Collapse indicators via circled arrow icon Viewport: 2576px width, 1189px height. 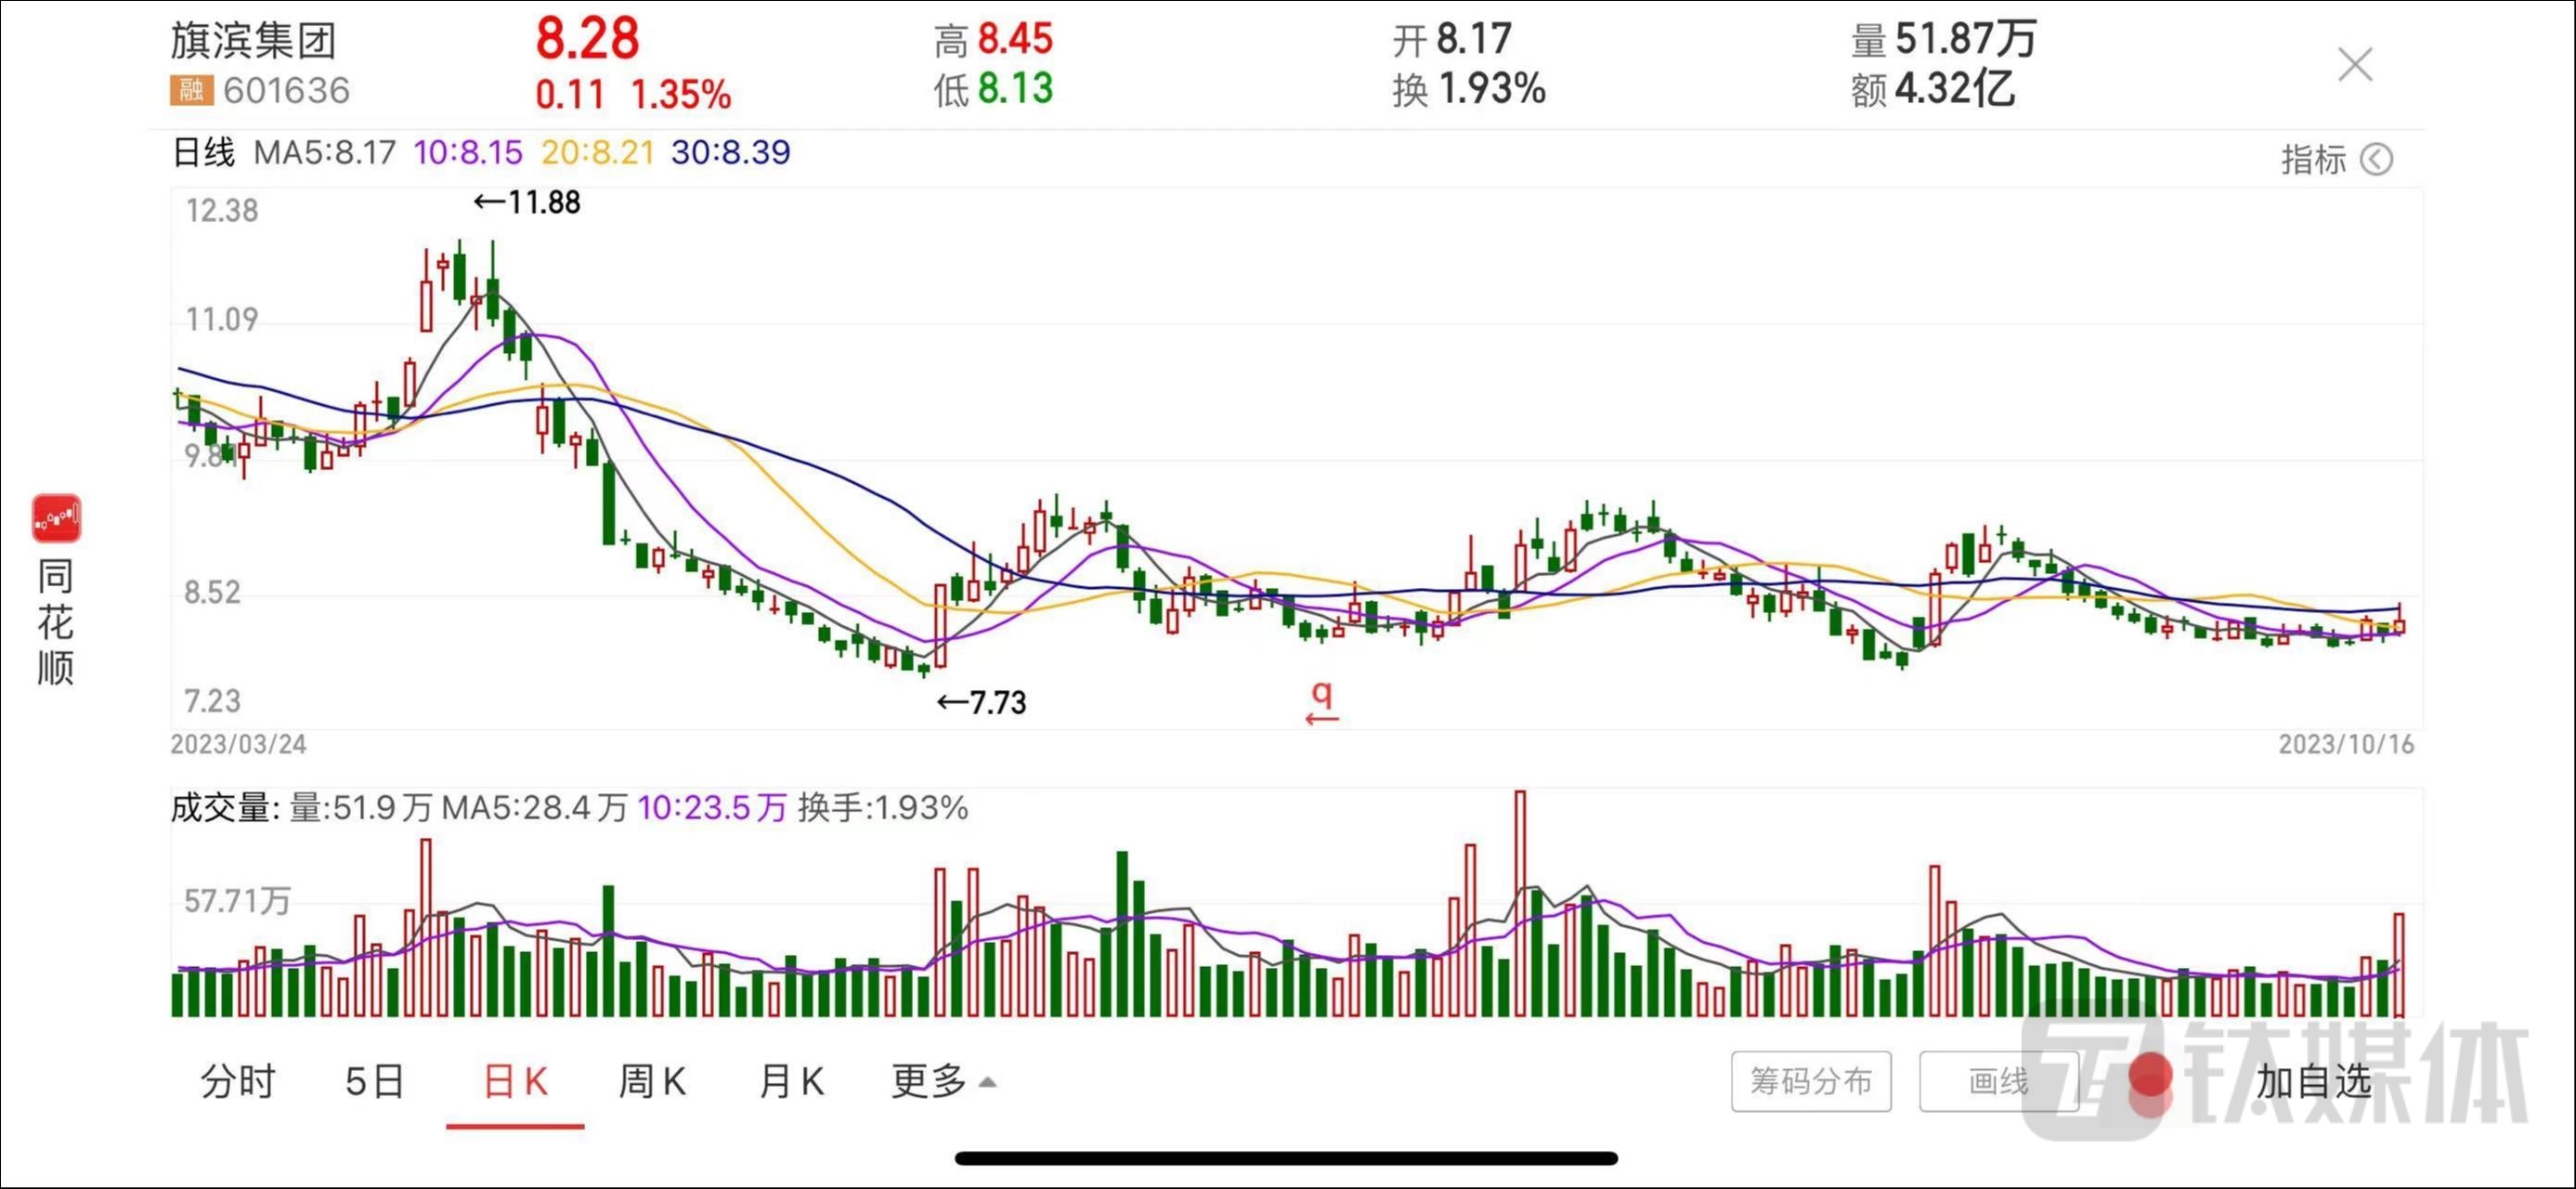click(x=2376, y=159)
